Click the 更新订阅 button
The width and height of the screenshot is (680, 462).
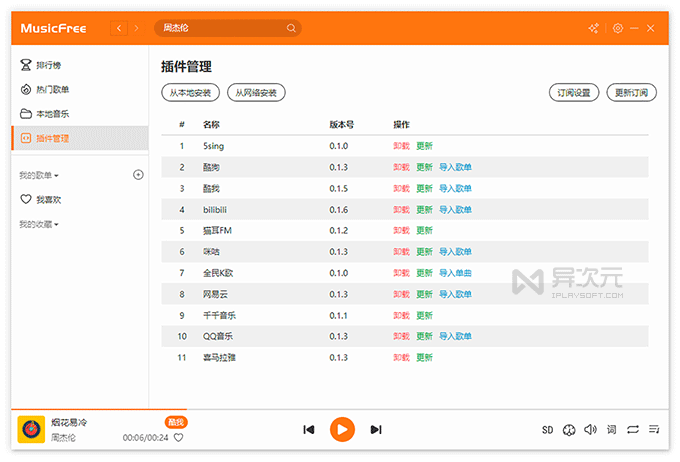[x=631, y=93]
